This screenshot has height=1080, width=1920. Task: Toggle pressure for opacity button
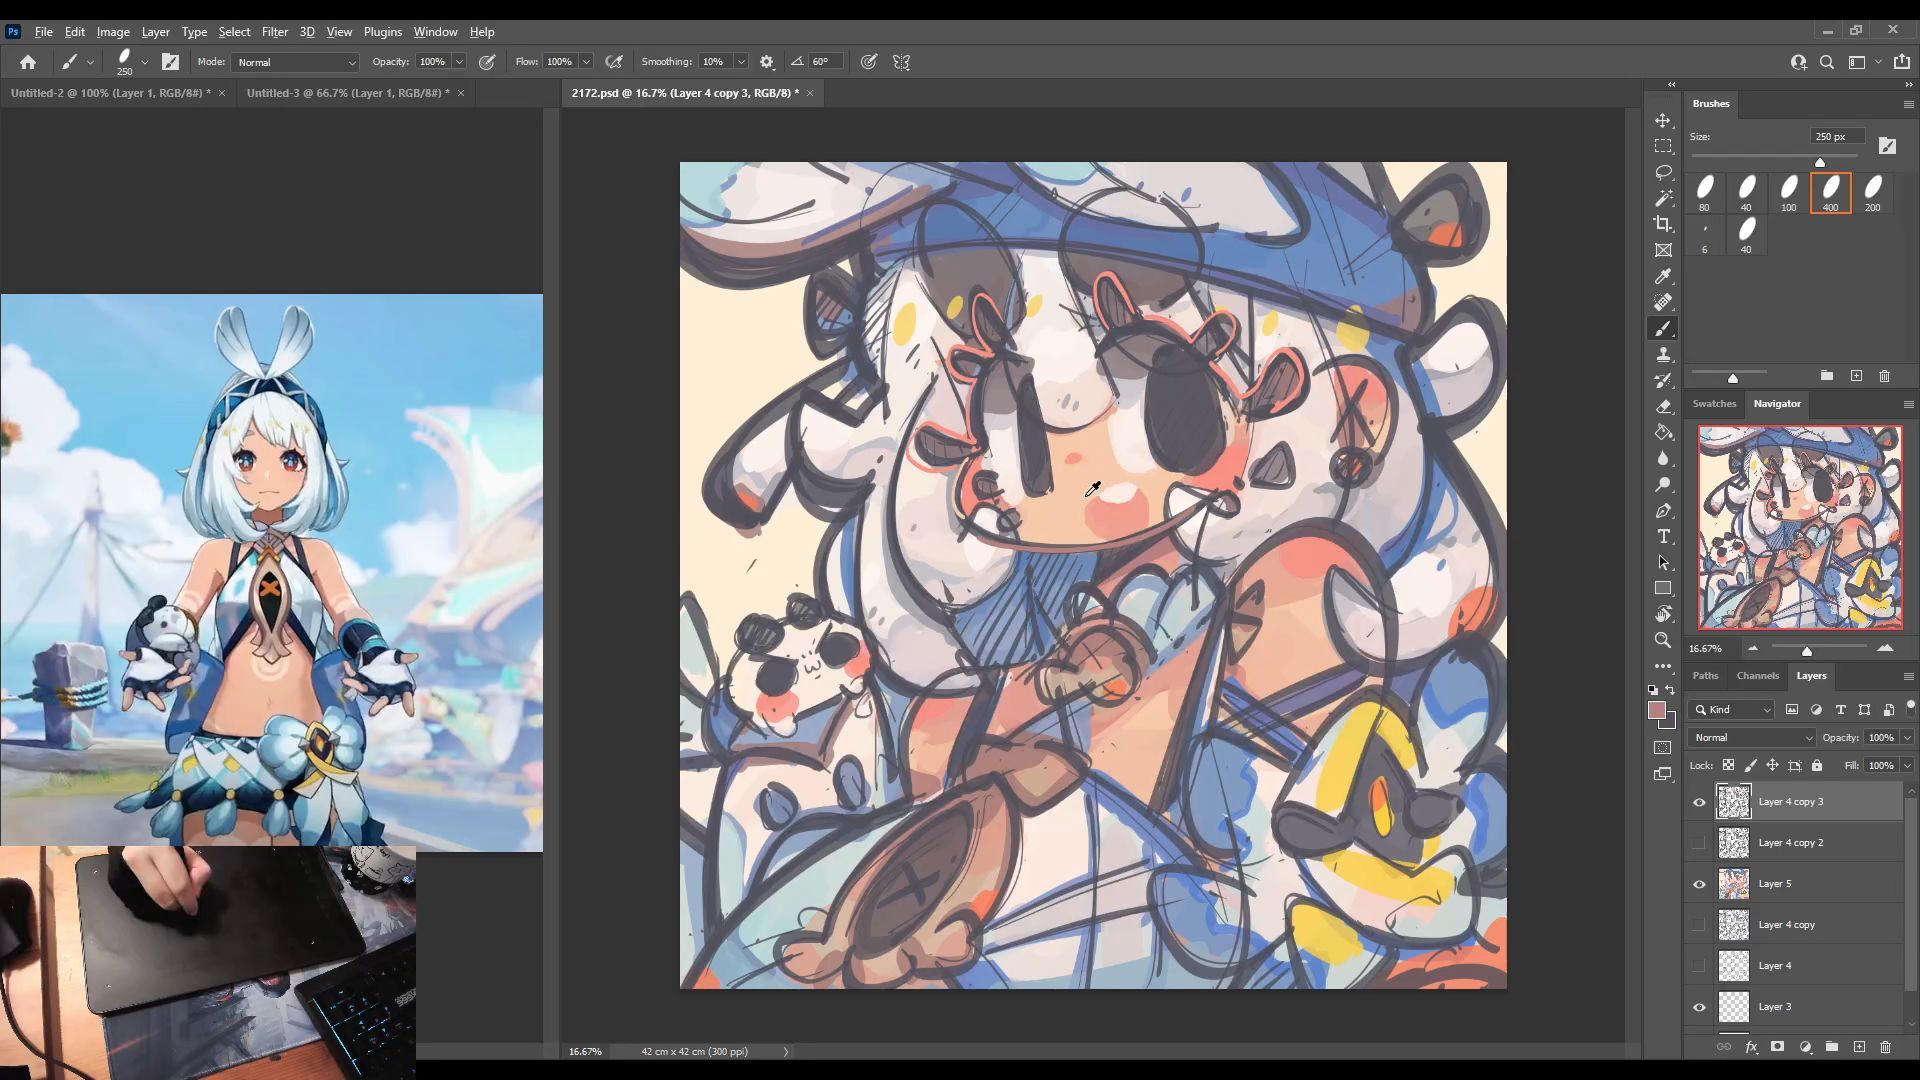[x=487, y=62]
